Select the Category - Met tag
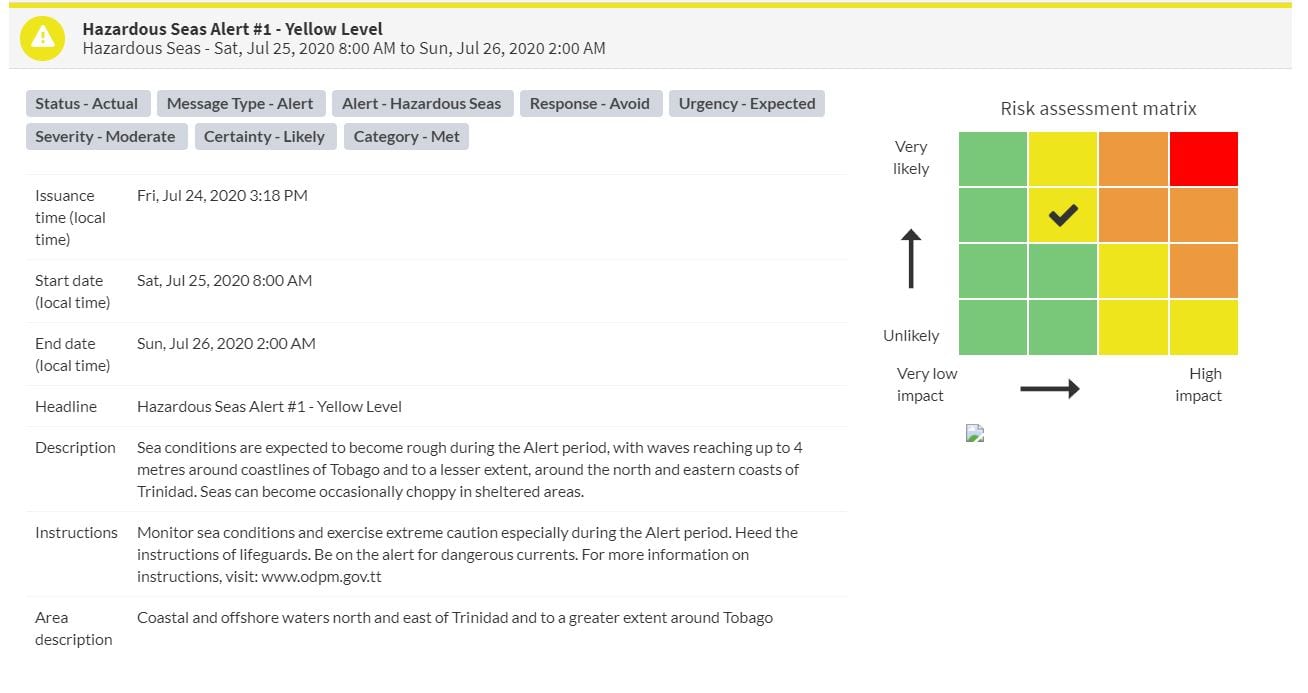This screenshot has height=693, width=1308. [407, 137]
